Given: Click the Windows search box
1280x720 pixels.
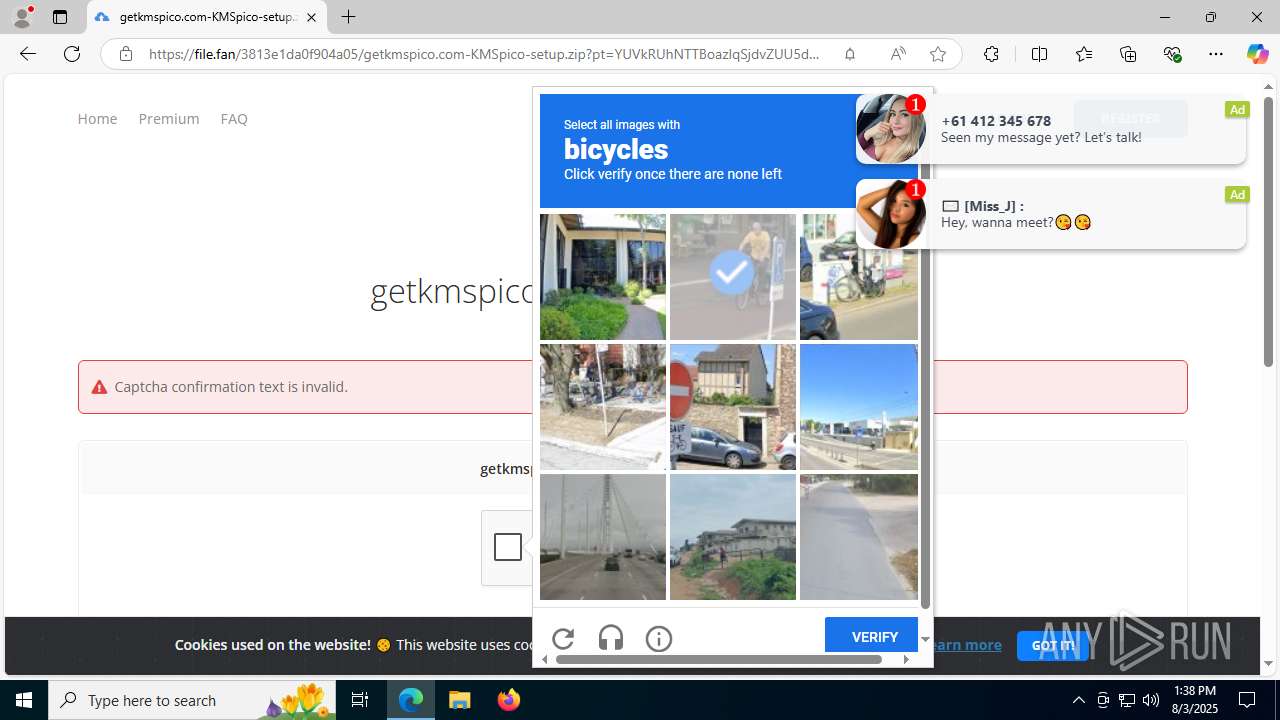Looking at the screenshot, I should (192, 700).
